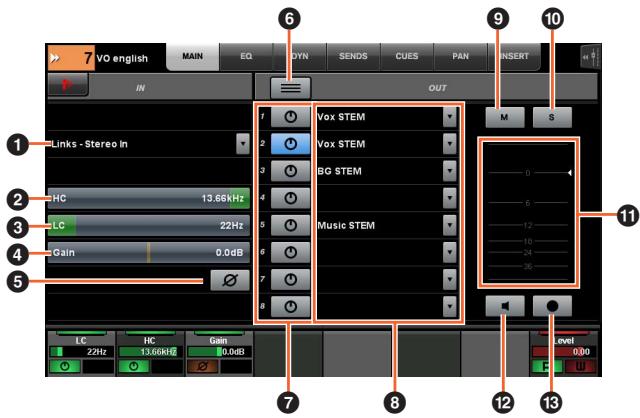Click the speaker monitor button
This screenshot has width=640, height=418.
tap(505, 306)
